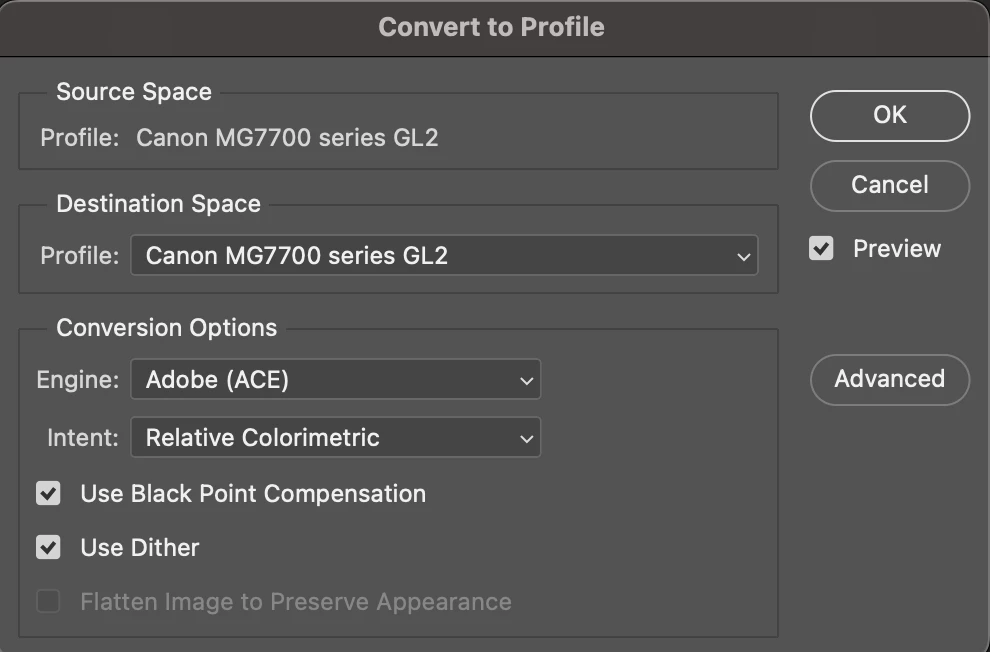Image resolution: width=990 pixels, height=652 pixels.
Task: Click the Use Black Point Compensation label text
Action: point(253,493)
